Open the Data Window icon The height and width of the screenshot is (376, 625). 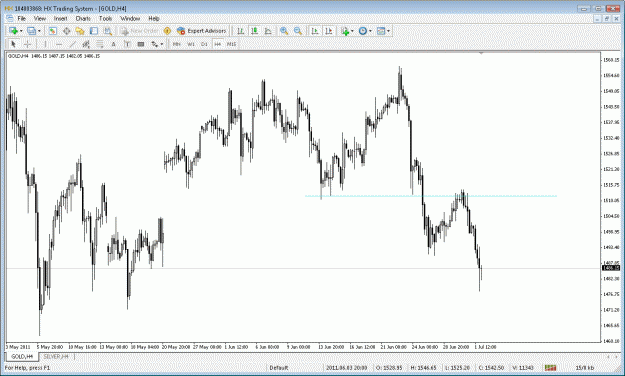click(x=67, y=31)
